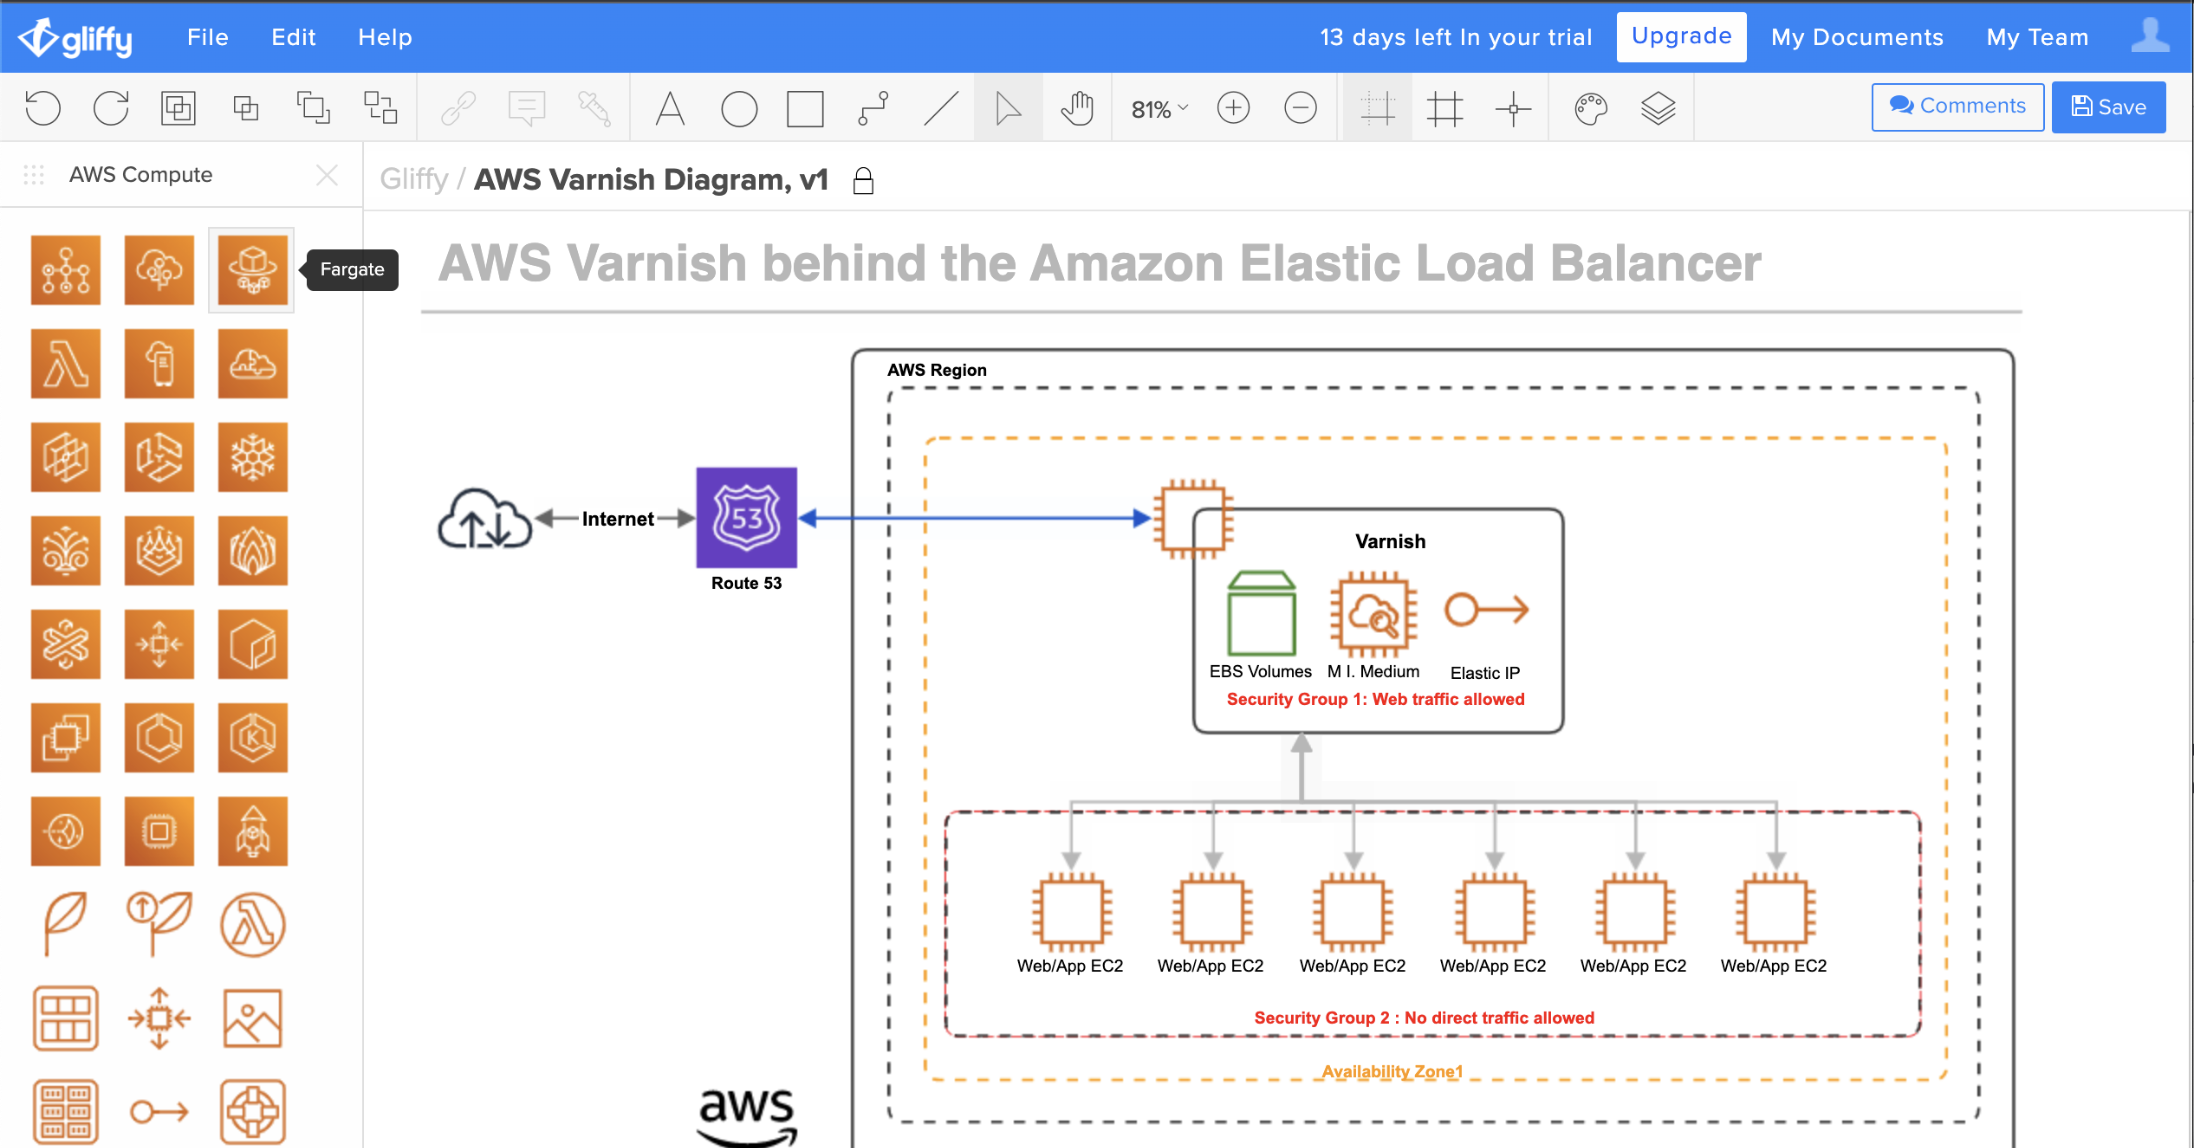Screen dimensions: 2194x1148
Task: Activate the Pan hand tool
Action: pos(1077,108)
